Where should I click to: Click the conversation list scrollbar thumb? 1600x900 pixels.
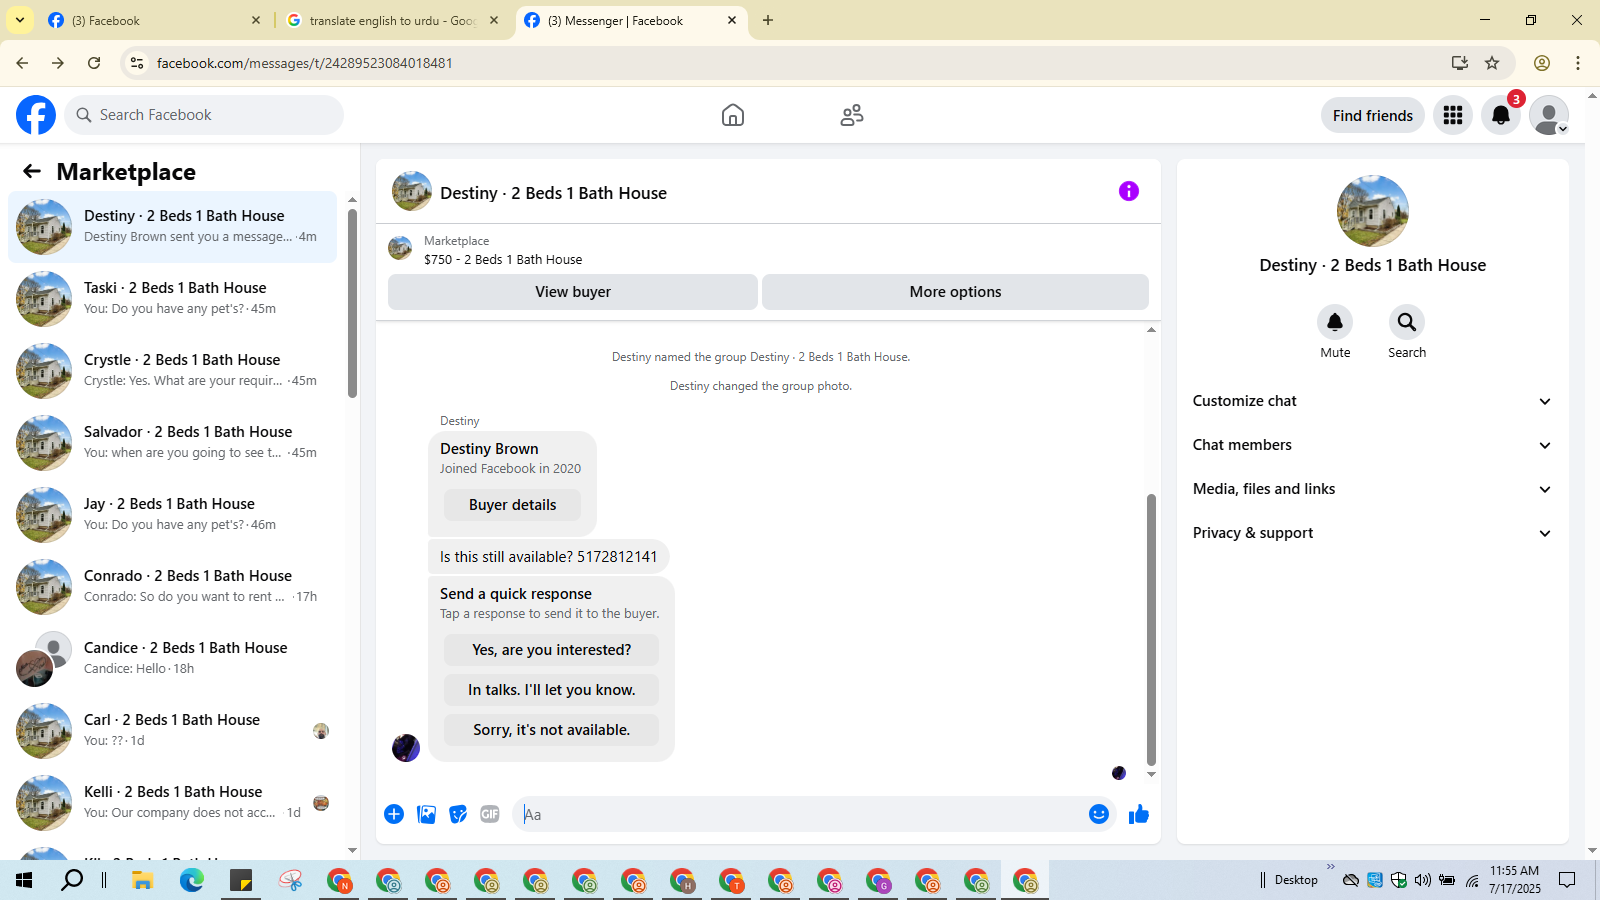[352, 303]
